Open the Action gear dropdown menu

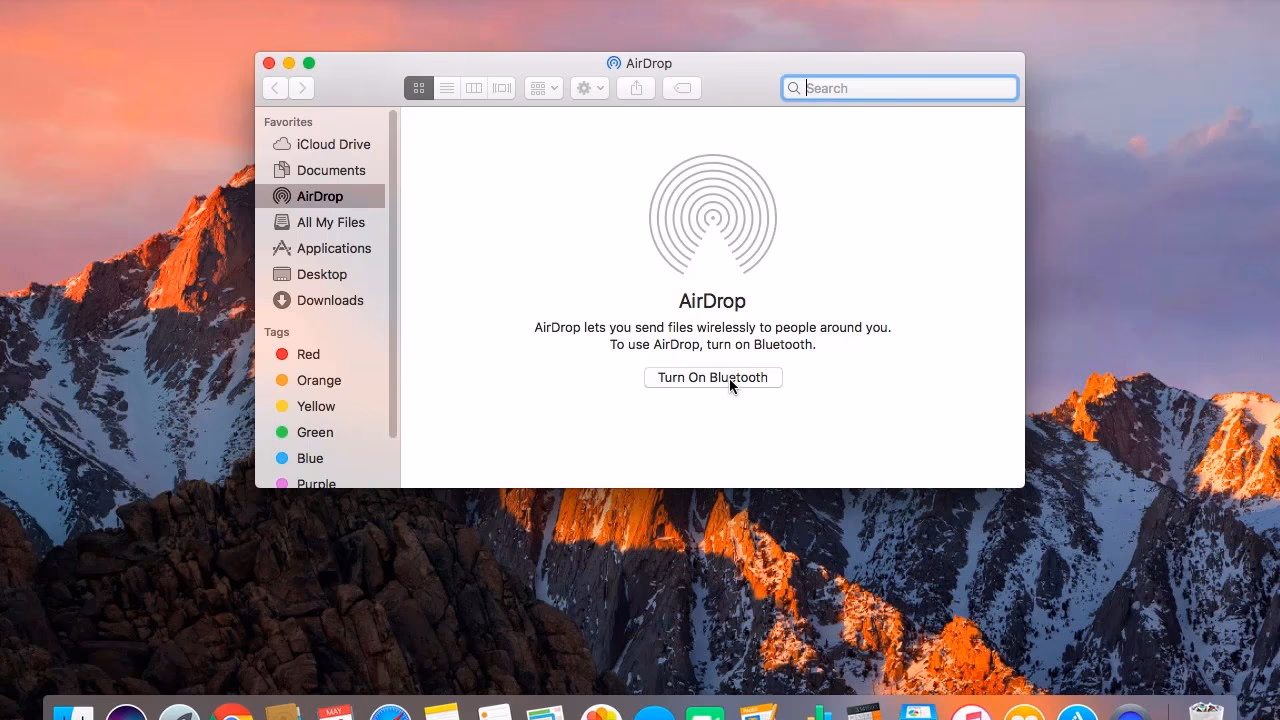(588, 88)
